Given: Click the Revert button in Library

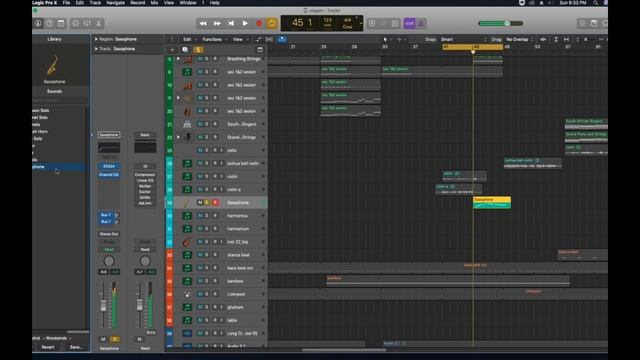Looking at the screenshot, I should [48, 347].
